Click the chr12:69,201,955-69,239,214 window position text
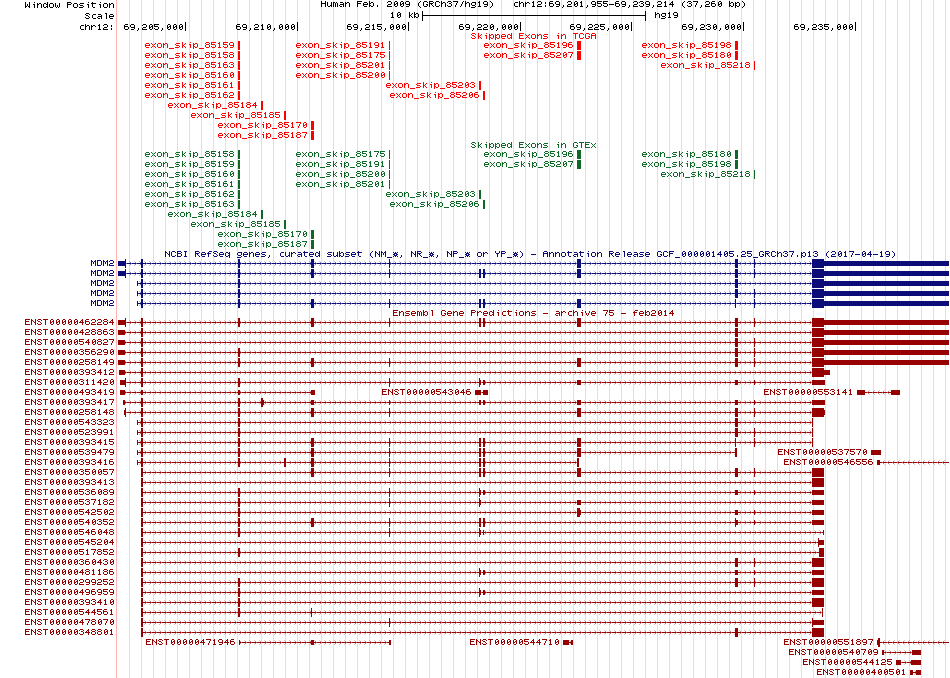950x678 pixels. (629, 4)
